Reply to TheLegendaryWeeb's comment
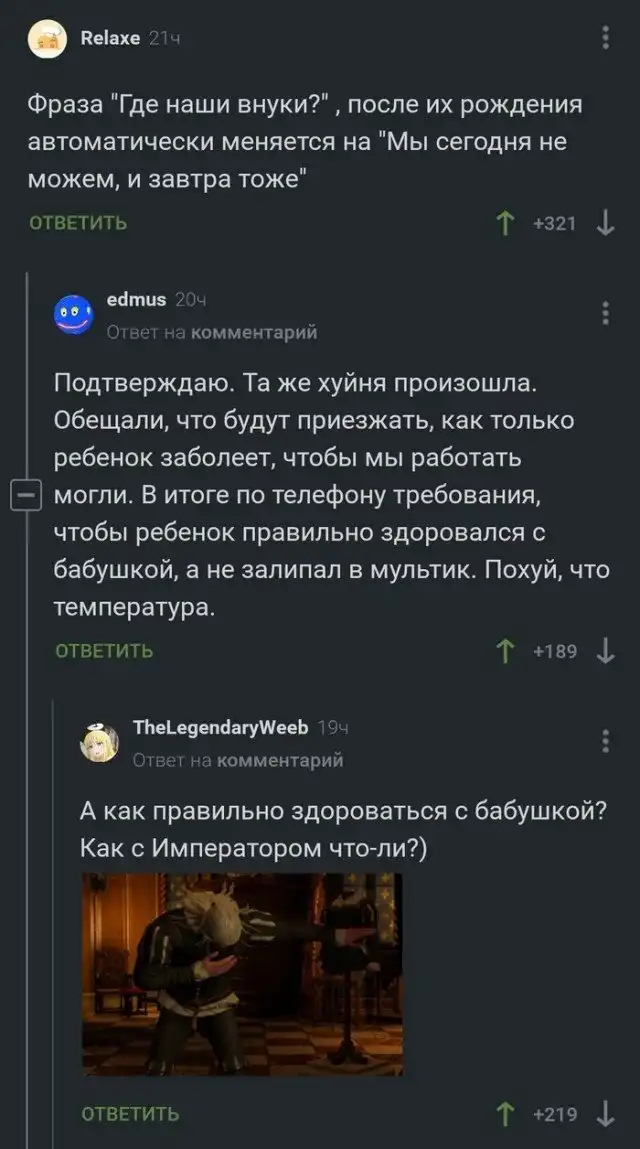Viewport: 640px width, 1149px height. click(130, 1113)
